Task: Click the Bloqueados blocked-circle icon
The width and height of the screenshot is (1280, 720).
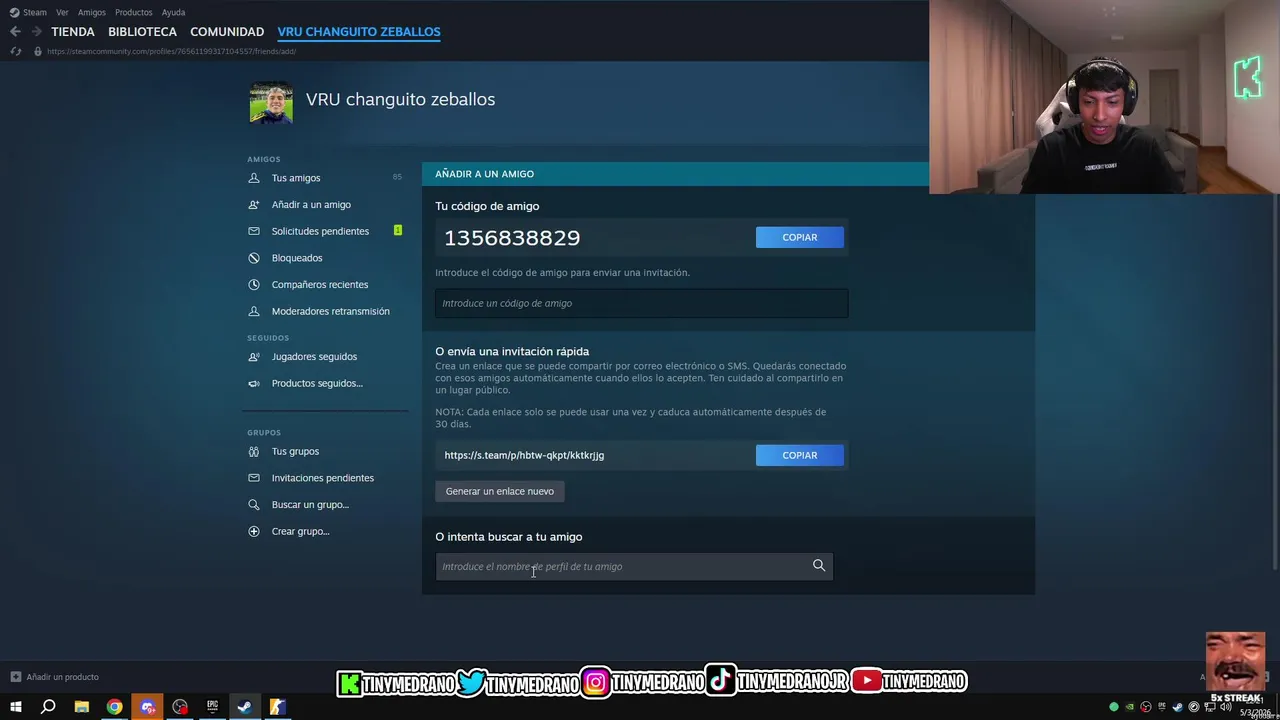Action: click(254, 258)
